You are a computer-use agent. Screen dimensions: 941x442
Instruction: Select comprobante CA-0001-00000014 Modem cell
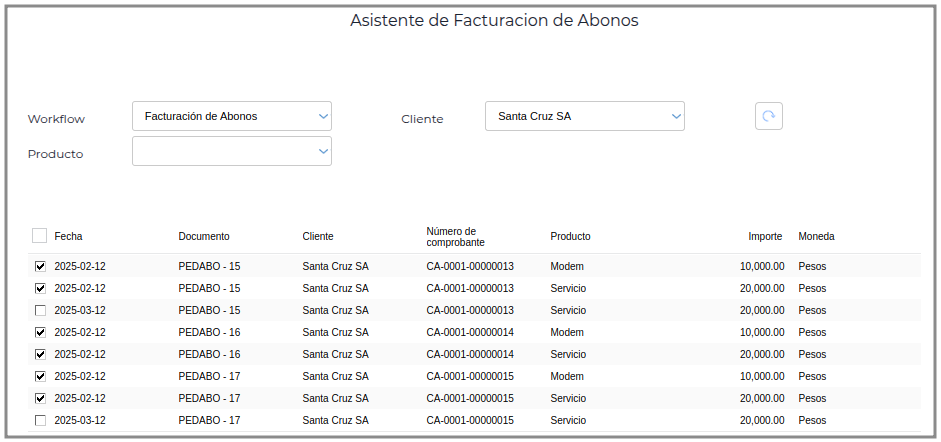(x=470, y=333)
